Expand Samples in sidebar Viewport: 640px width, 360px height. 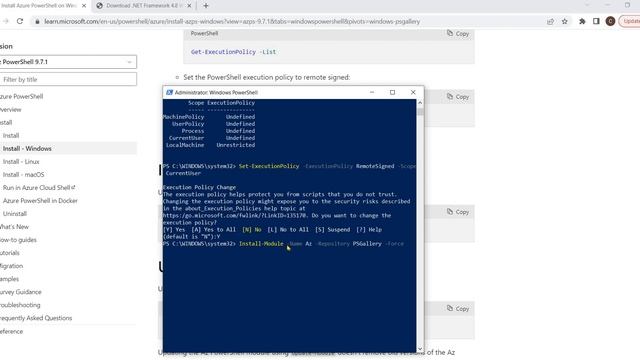pos(9,279)
